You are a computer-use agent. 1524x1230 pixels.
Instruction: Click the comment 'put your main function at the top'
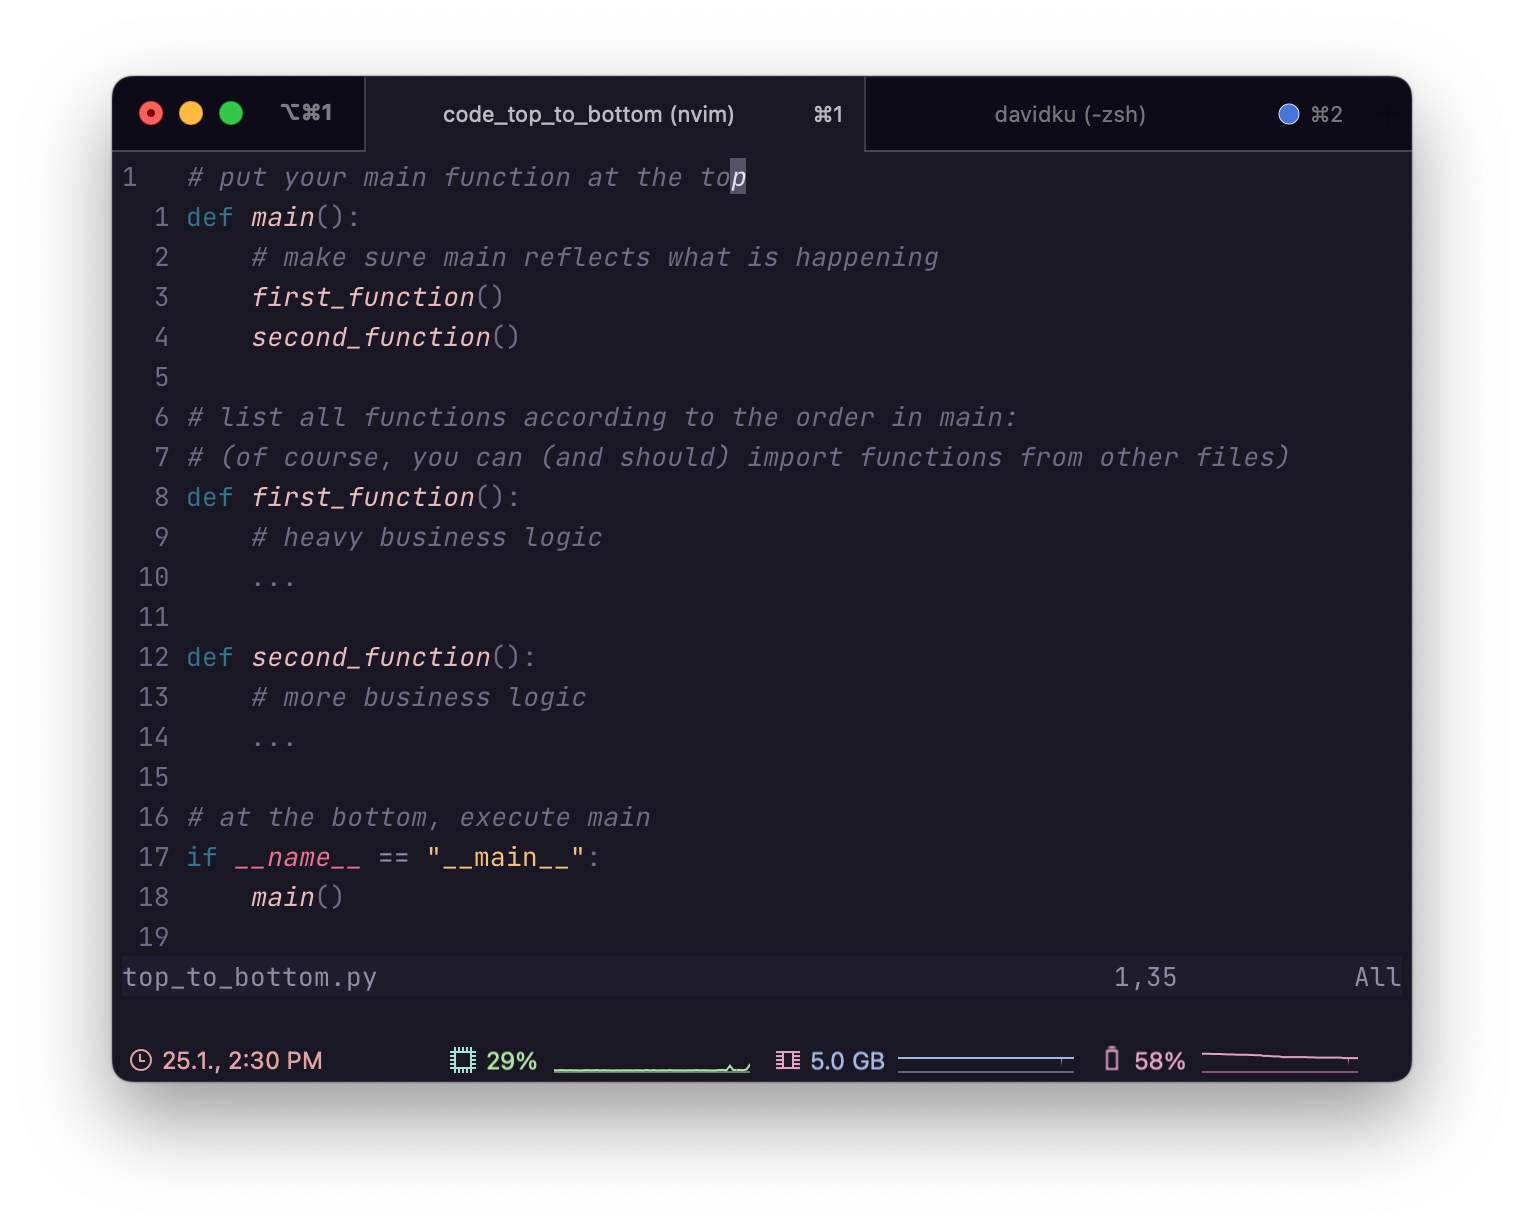(466, 177)
